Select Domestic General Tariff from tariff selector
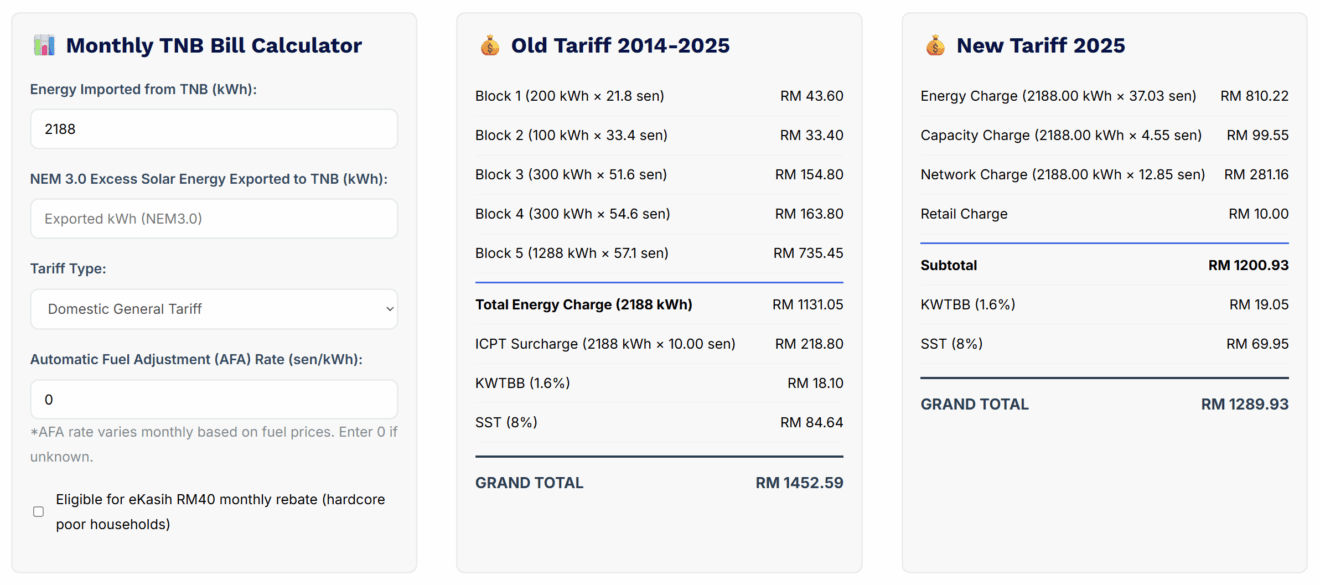1320x585 pixels. pos(213,309)
